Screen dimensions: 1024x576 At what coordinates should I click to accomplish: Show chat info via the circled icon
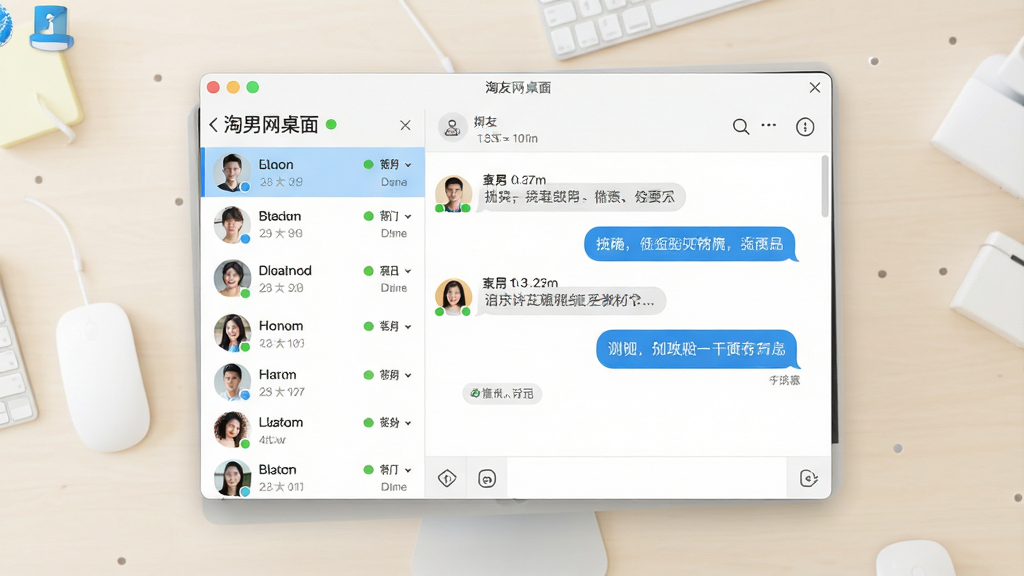click(805, 127)
